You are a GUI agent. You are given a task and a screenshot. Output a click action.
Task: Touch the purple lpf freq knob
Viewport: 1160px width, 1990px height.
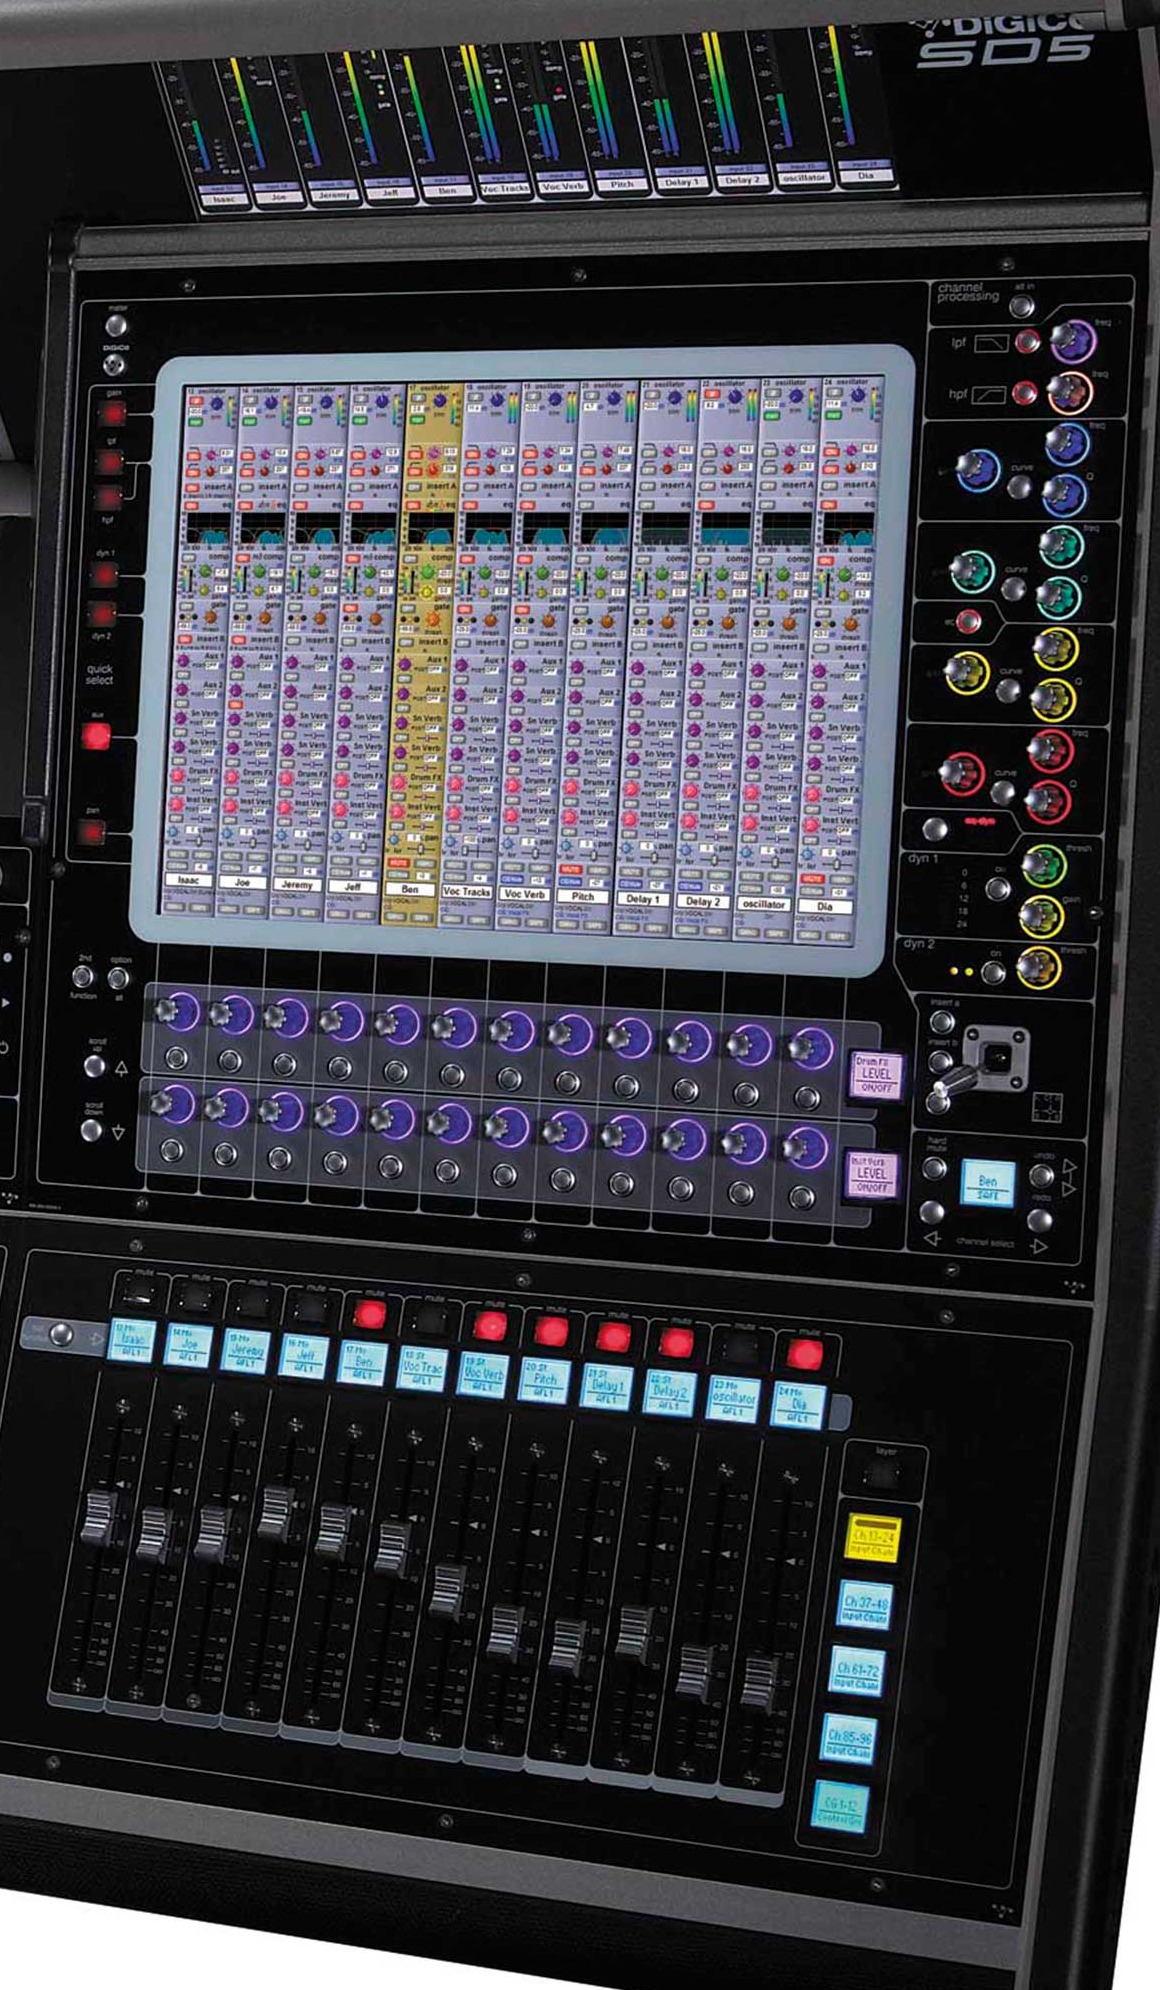[x=1072, y=341]
